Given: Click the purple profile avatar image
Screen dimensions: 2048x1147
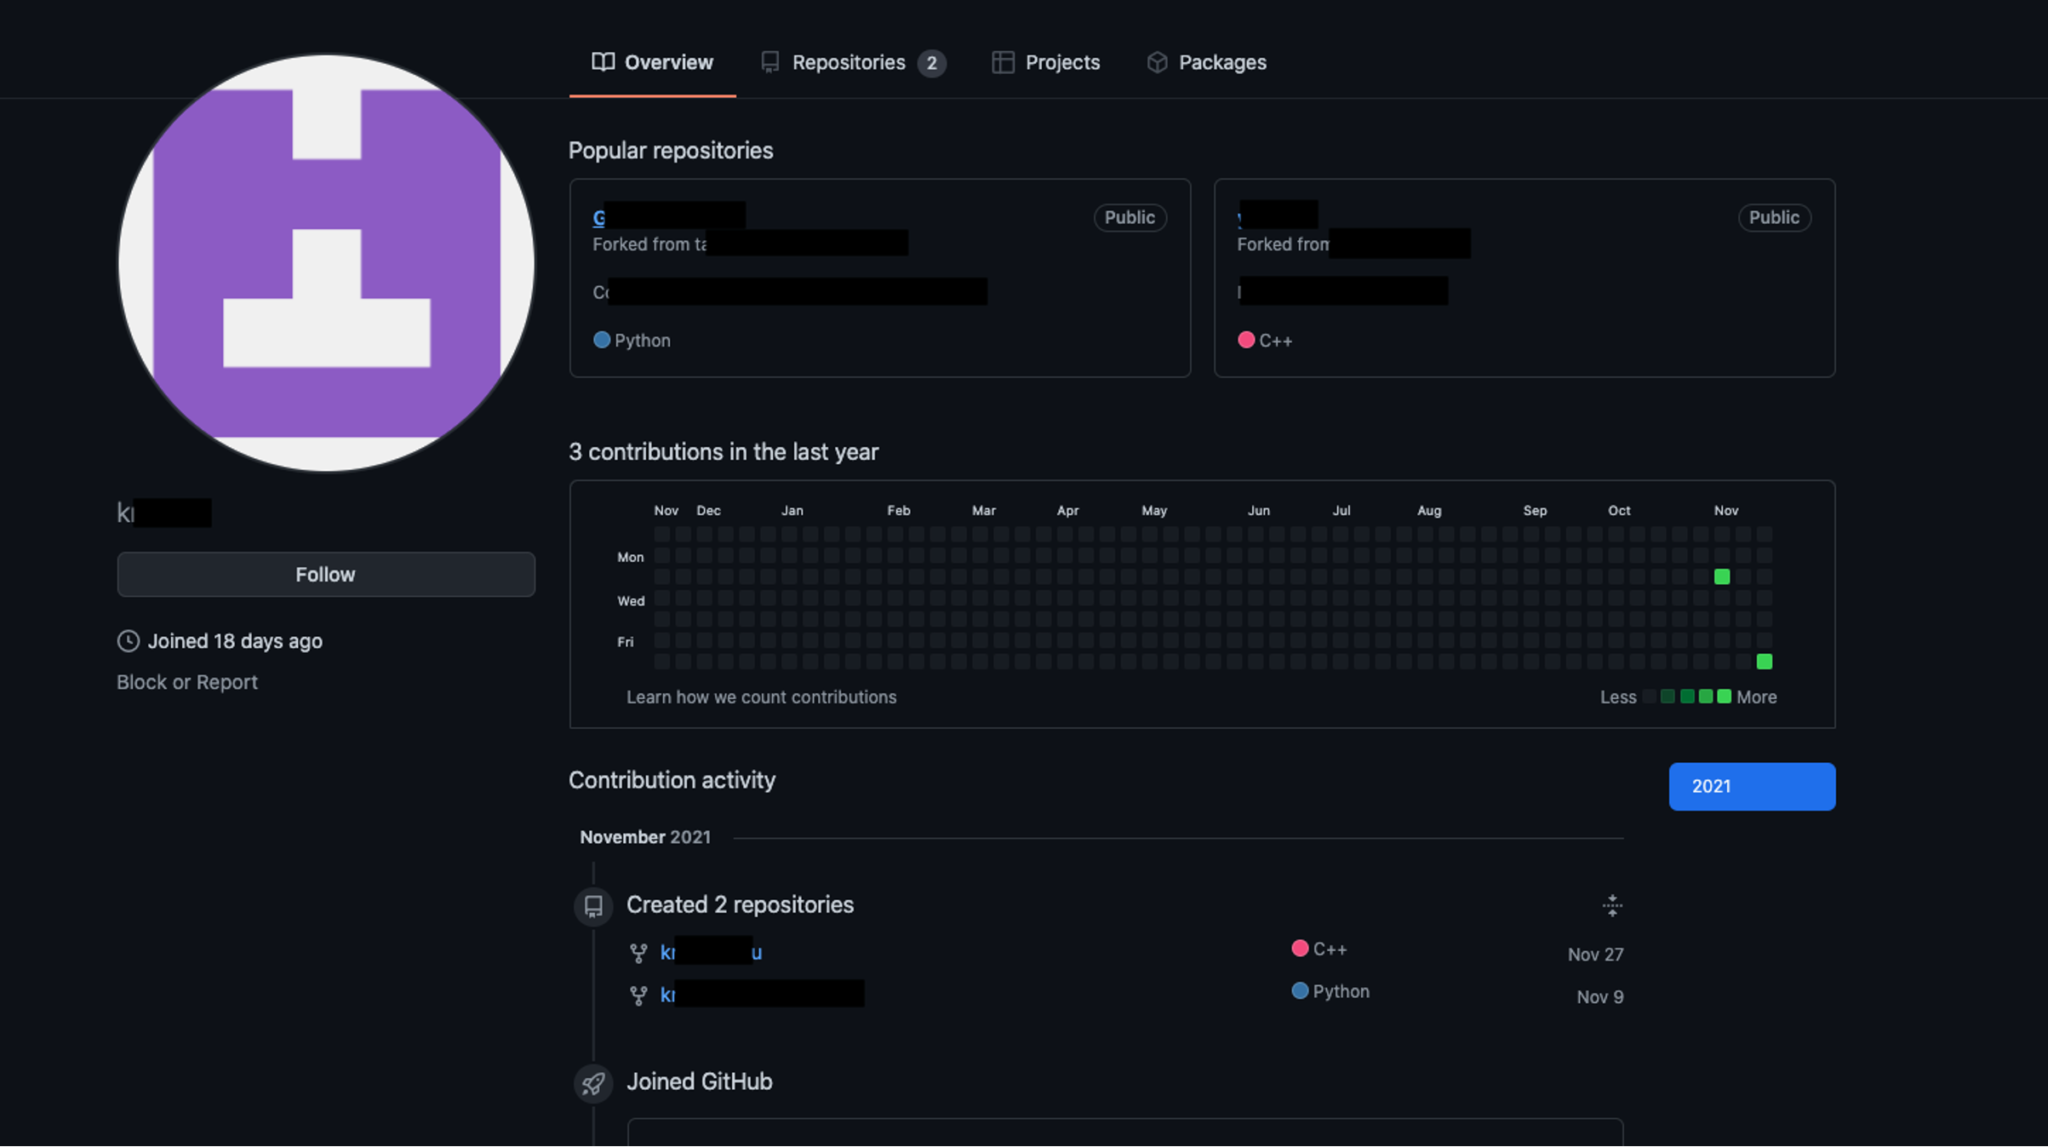Looking at the screenshot, I should 326,263.
